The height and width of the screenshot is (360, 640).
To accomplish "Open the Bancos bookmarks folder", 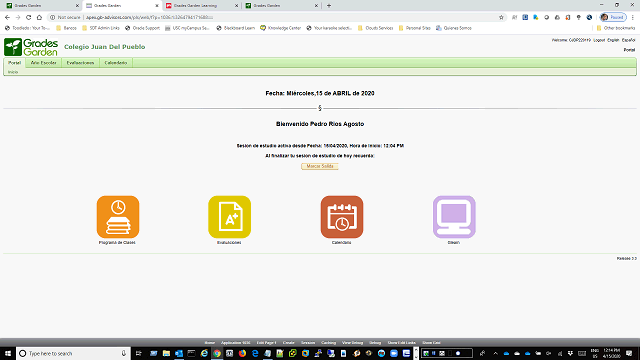I will coord(66,28).
